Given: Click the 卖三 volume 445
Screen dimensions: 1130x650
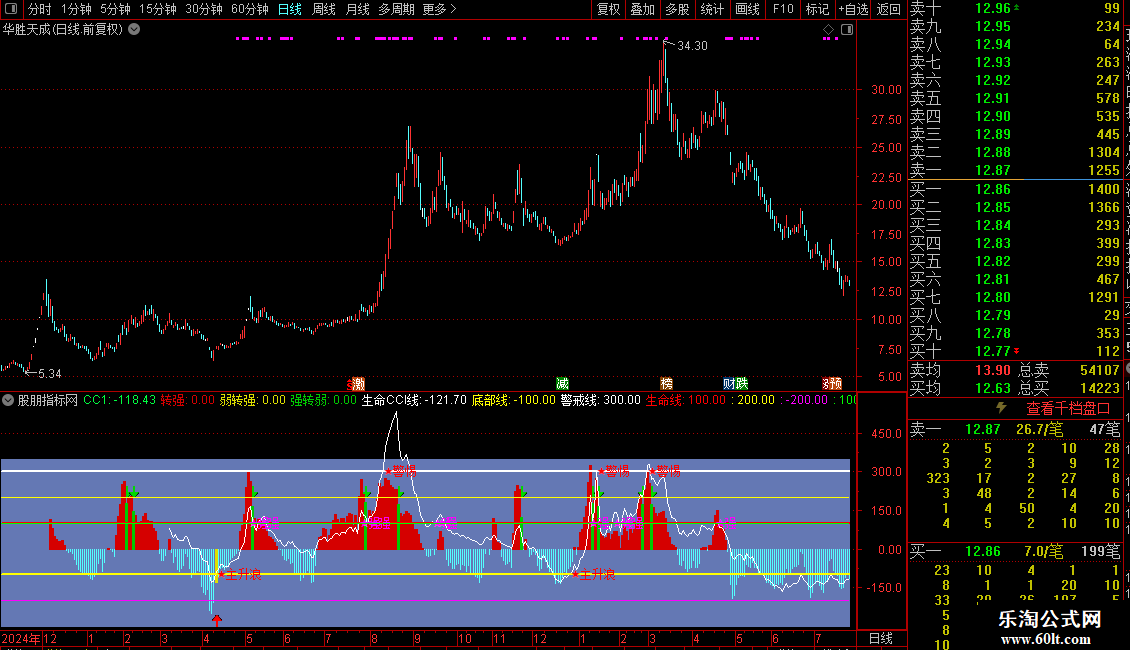Looking at the screenshot, I should click(1108, 134).
